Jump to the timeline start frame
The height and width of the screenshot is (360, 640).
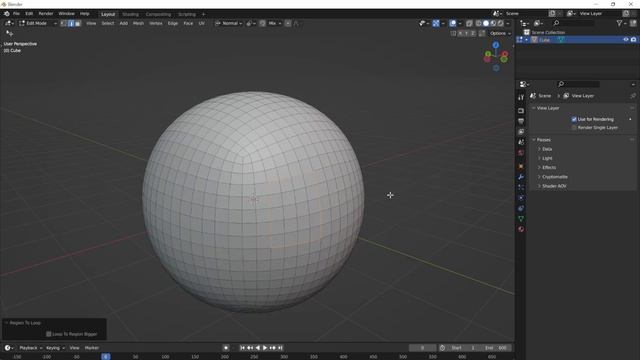click(242, 348)
